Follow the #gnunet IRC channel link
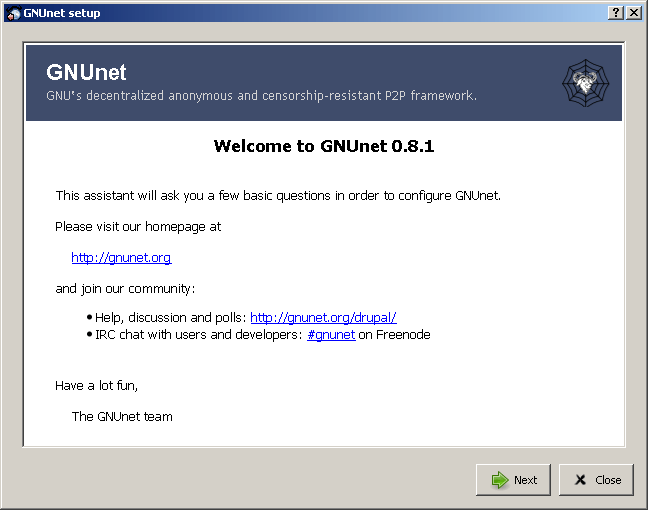The width and height of the screenshot is (648, 510). 331,334
